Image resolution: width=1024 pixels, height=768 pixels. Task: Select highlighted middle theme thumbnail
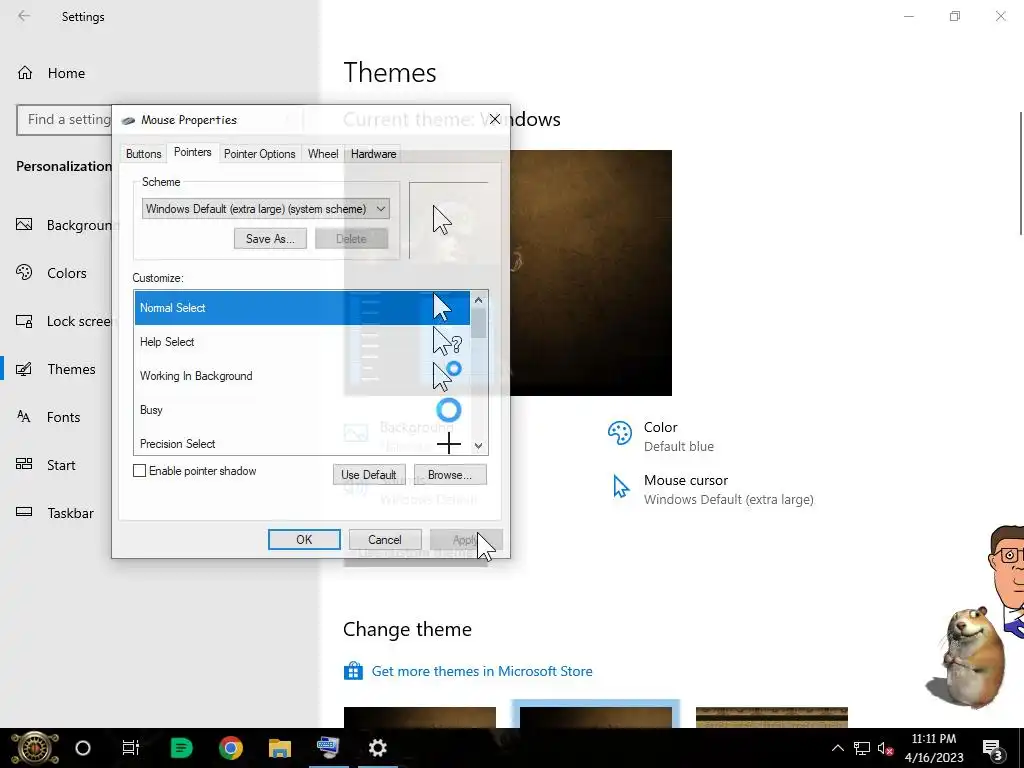596,715
